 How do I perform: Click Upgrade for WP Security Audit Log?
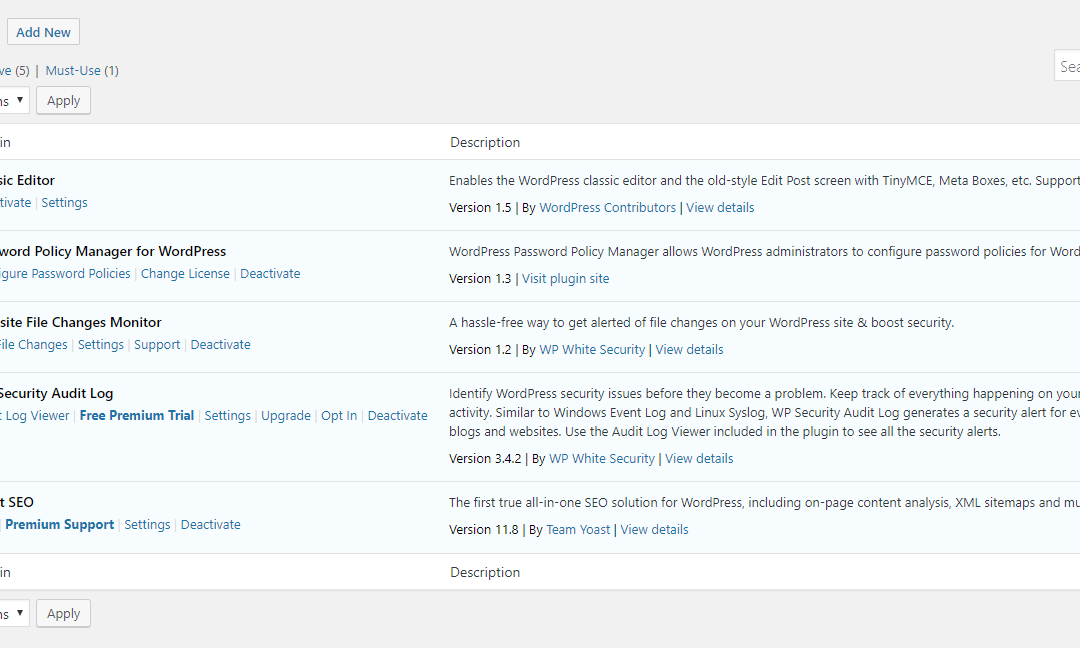click(286, 415)
